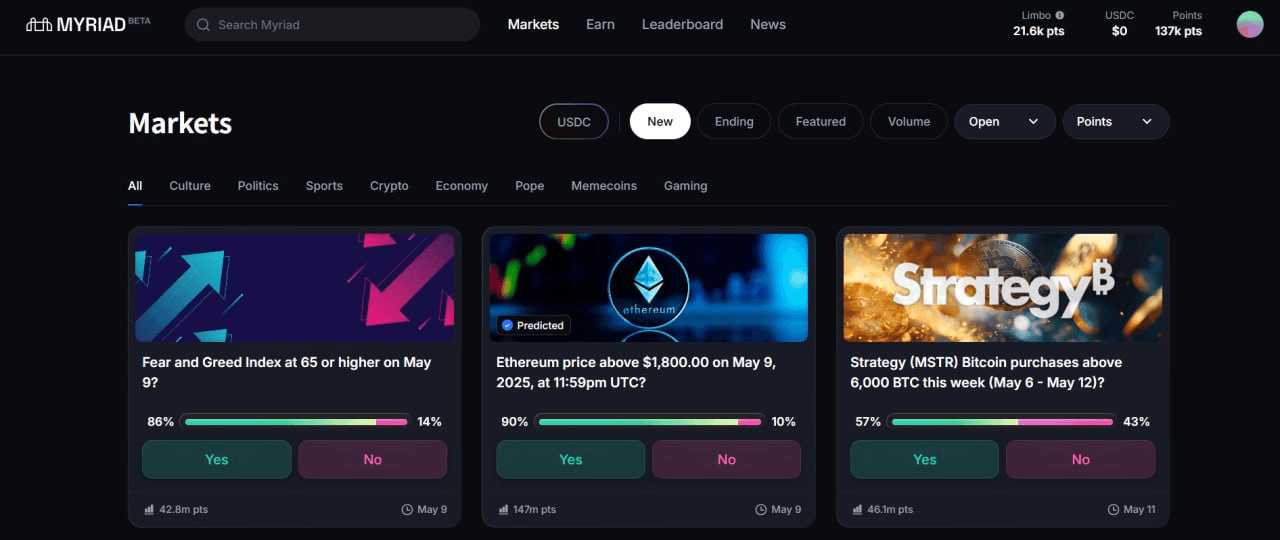
Task: Click the Limbo info icon
Action: (x=1060, y=15)
